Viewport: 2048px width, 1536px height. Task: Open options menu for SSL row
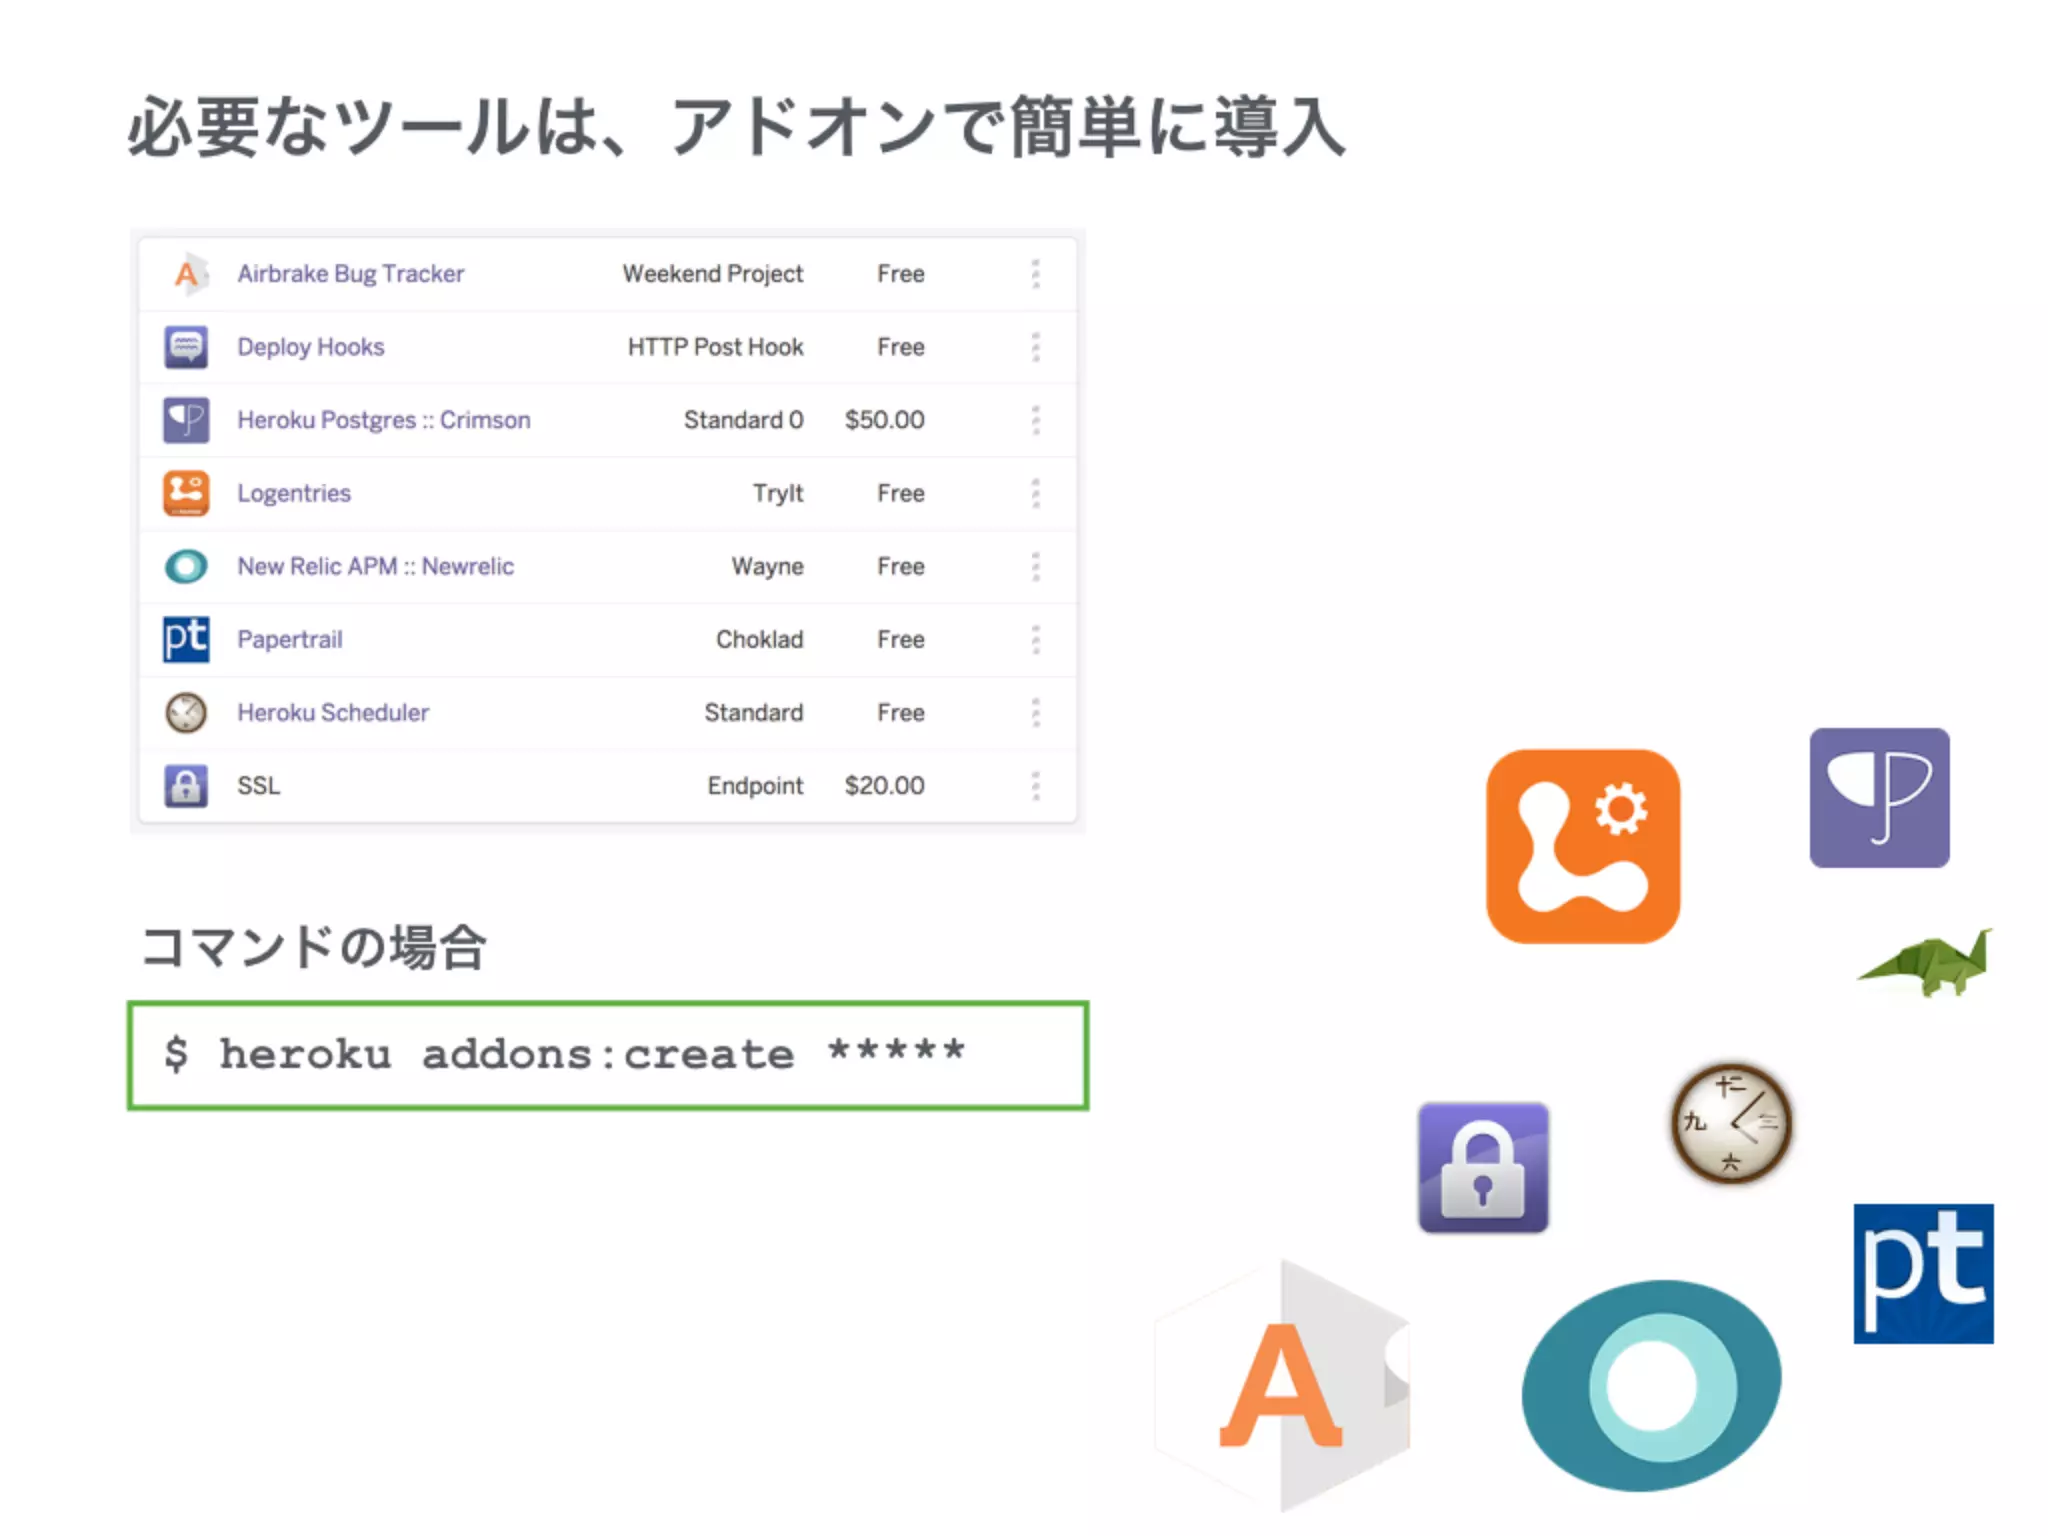(1036, 786)
